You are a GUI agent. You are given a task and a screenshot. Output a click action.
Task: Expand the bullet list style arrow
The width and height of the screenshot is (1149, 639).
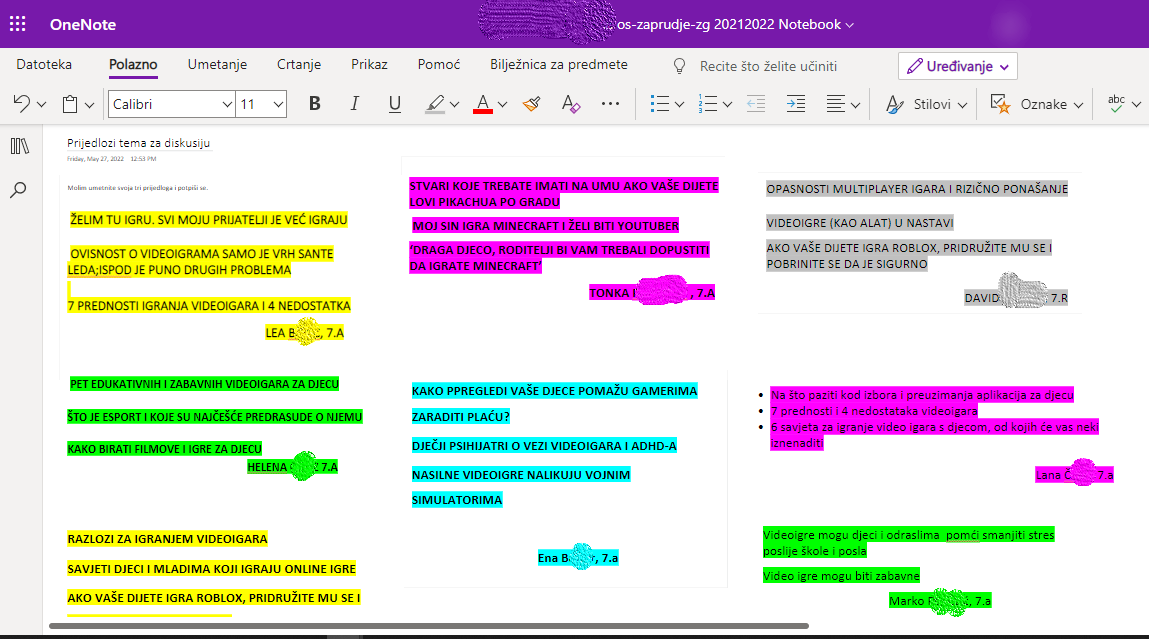tap(679, 105)
